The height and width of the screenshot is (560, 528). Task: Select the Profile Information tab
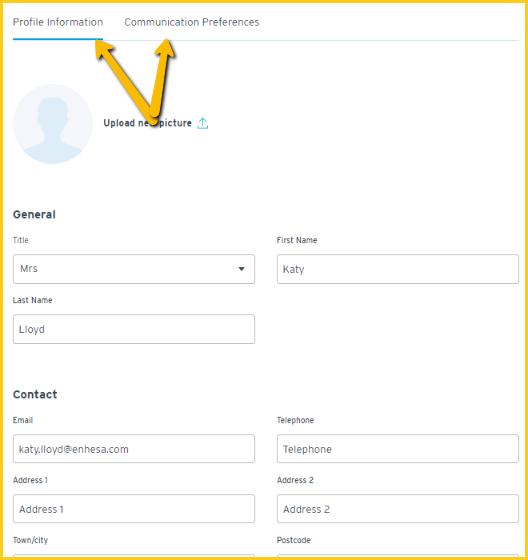click(x=58, y=22)
